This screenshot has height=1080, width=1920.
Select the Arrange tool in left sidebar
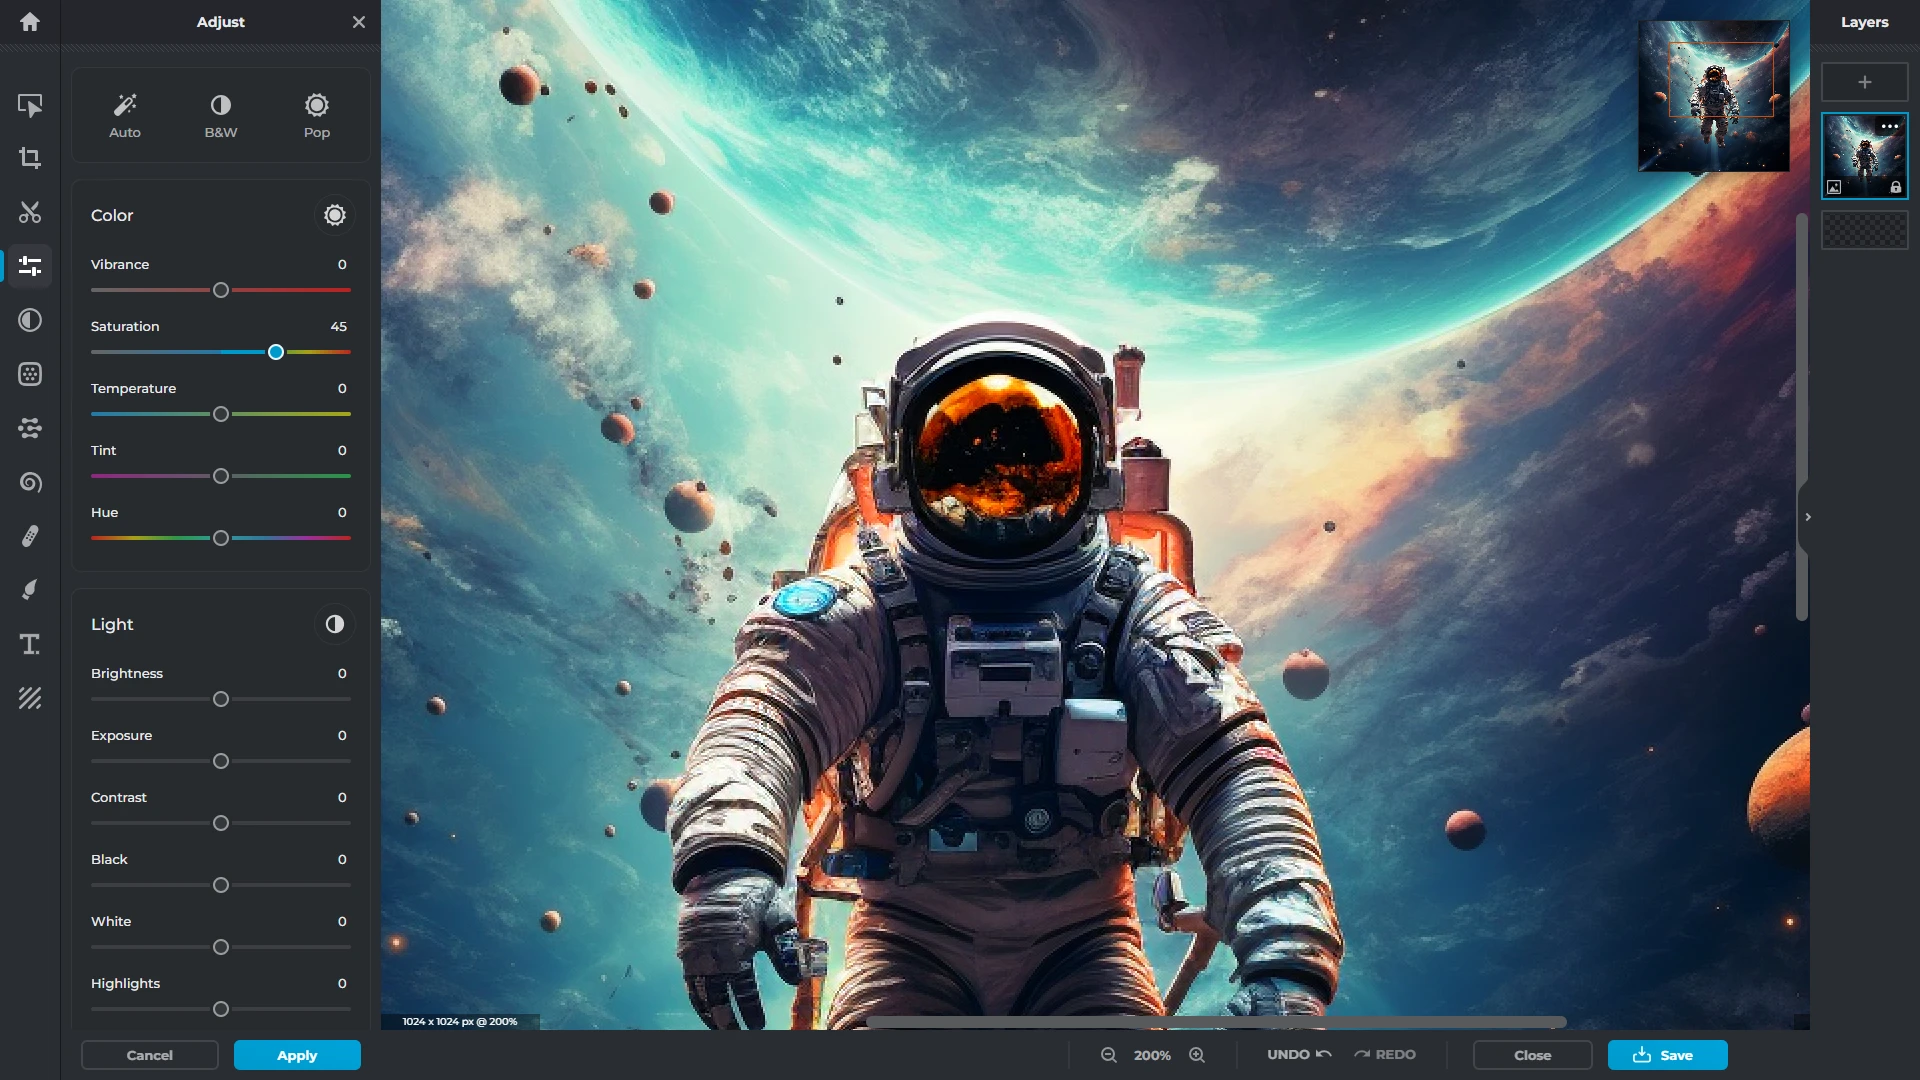point(30,105)
